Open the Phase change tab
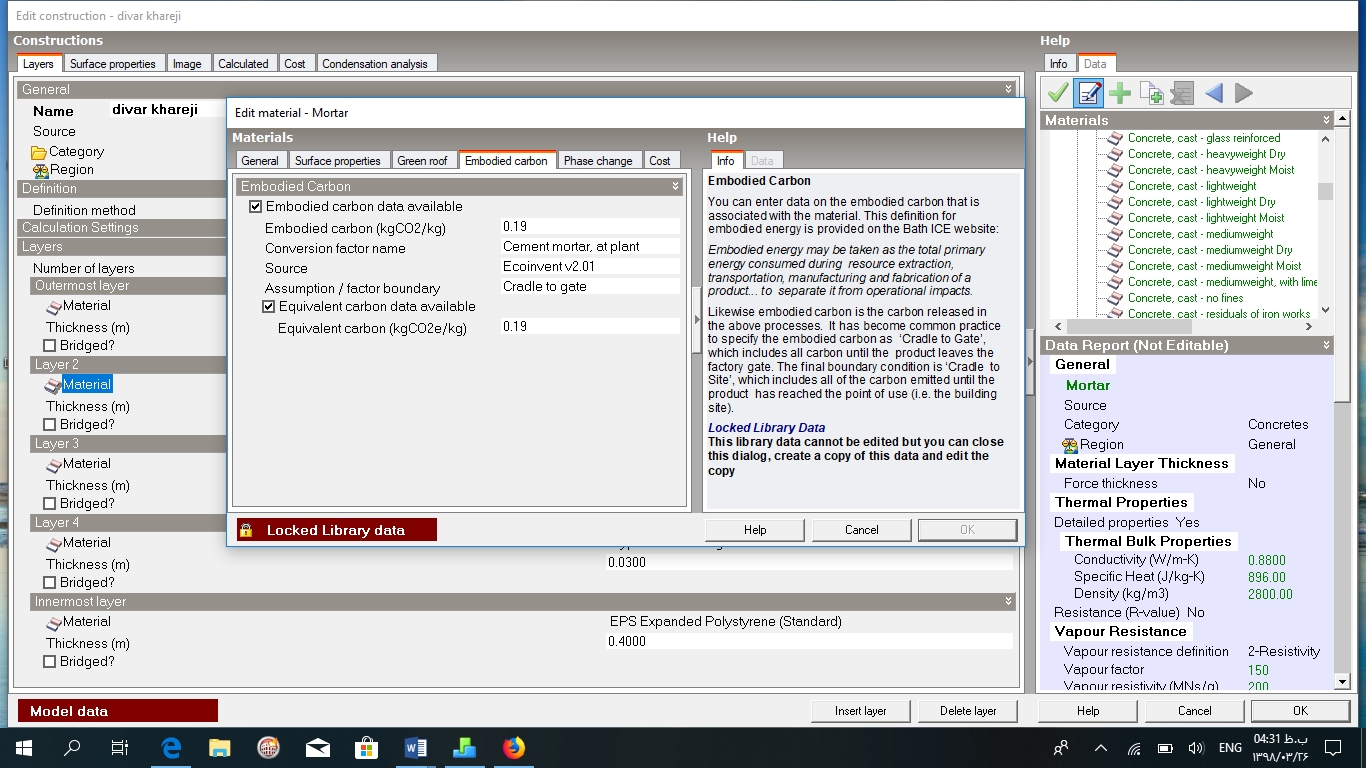 tap(598, 160)
